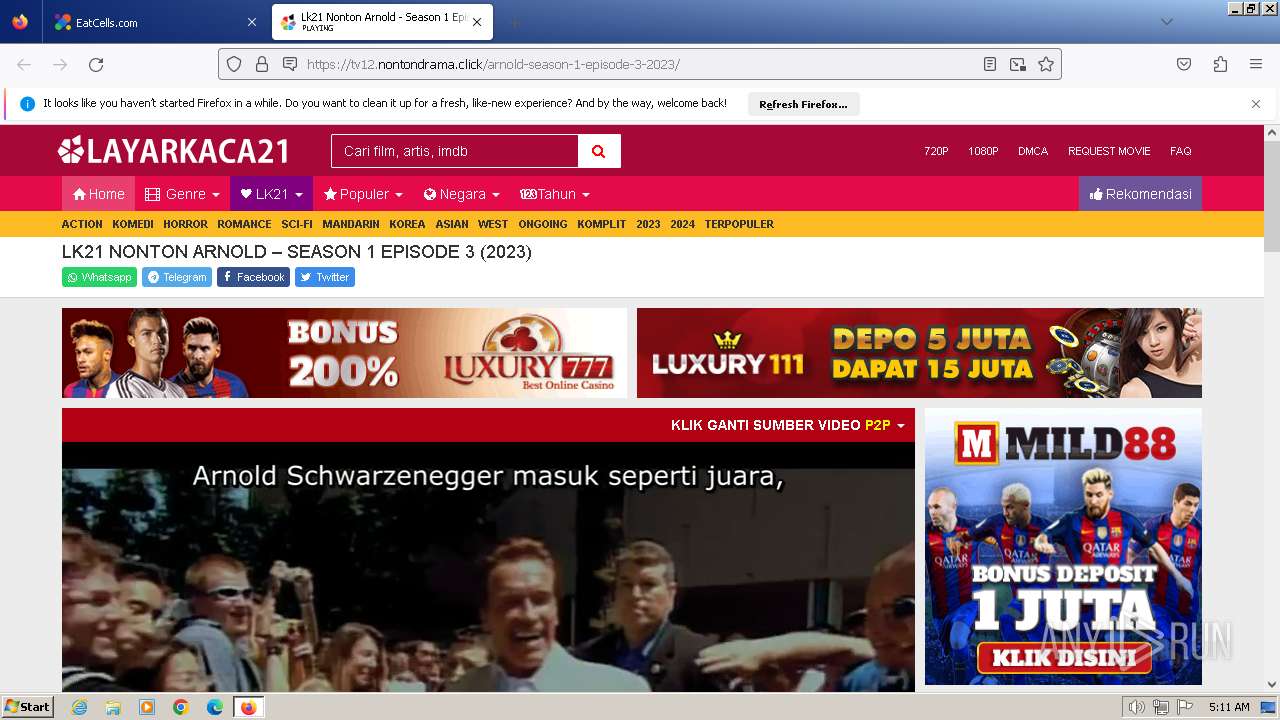Viewport: 1280px width, 720px height.
Task: Select the TERPOPULER category
Action: pyautogui.click(x=739, y=224)
